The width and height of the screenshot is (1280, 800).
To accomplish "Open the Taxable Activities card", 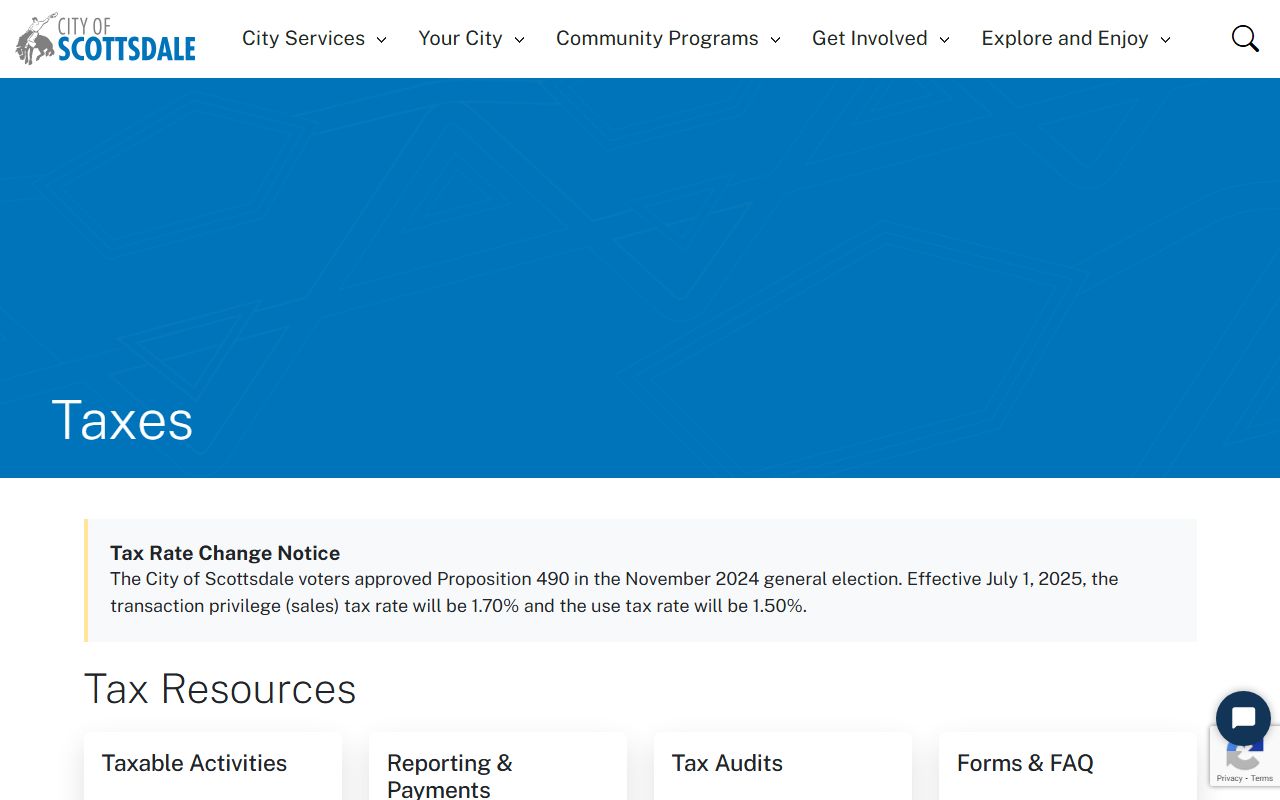I will (213, 766).
